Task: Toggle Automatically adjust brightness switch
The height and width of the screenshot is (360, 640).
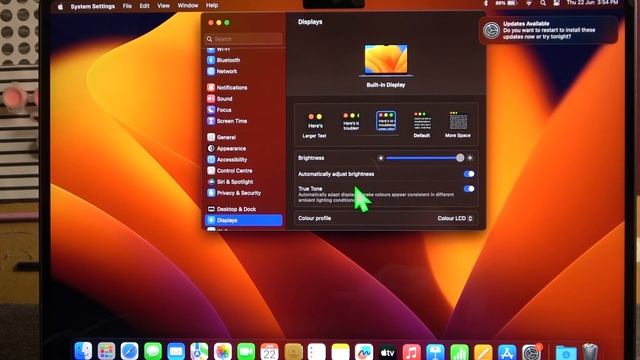Action: click(x=469, y=174)
